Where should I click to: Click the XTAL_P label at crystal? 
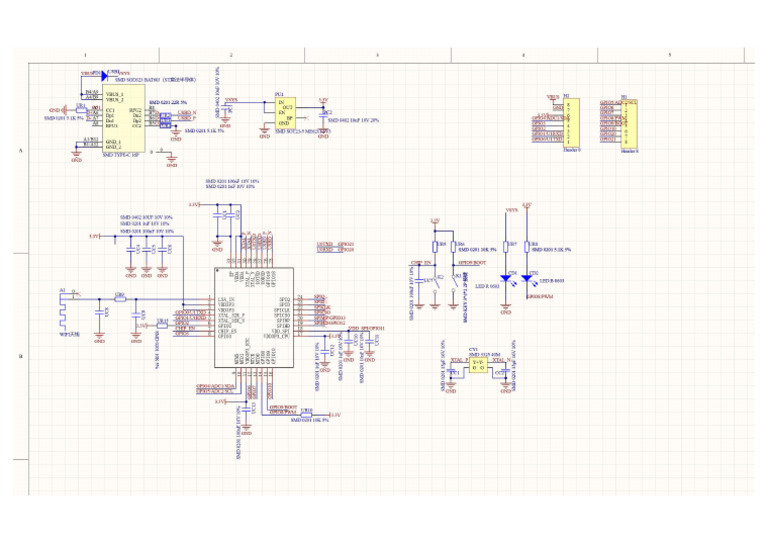coord(459,360)
